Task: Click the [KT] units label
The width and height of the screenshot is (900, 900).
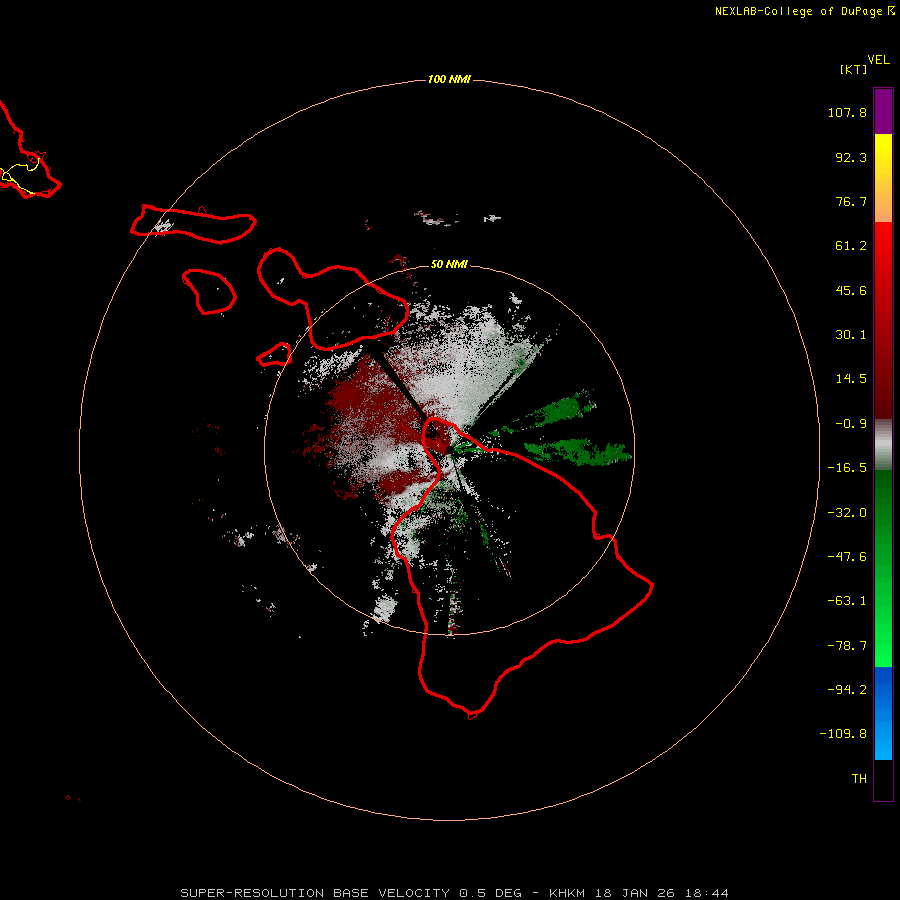Action: click(853, 69)
